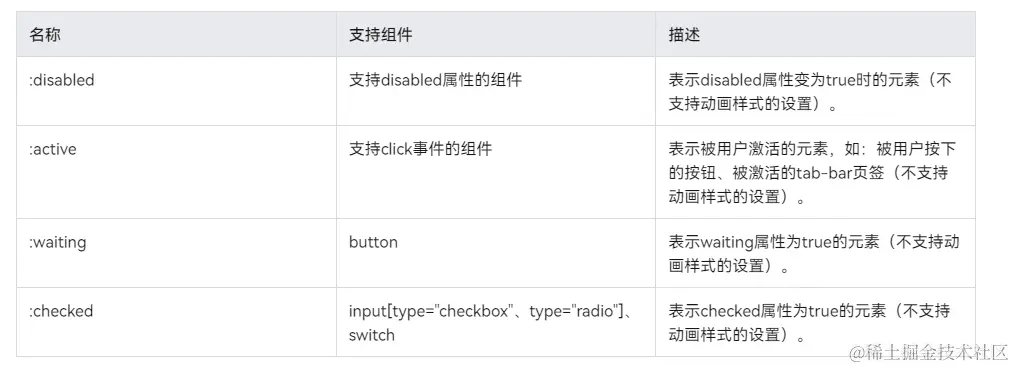Viewport: 1015px width, 369px height.
Task: Click the description of the :active row
Action: click(812, 173)
